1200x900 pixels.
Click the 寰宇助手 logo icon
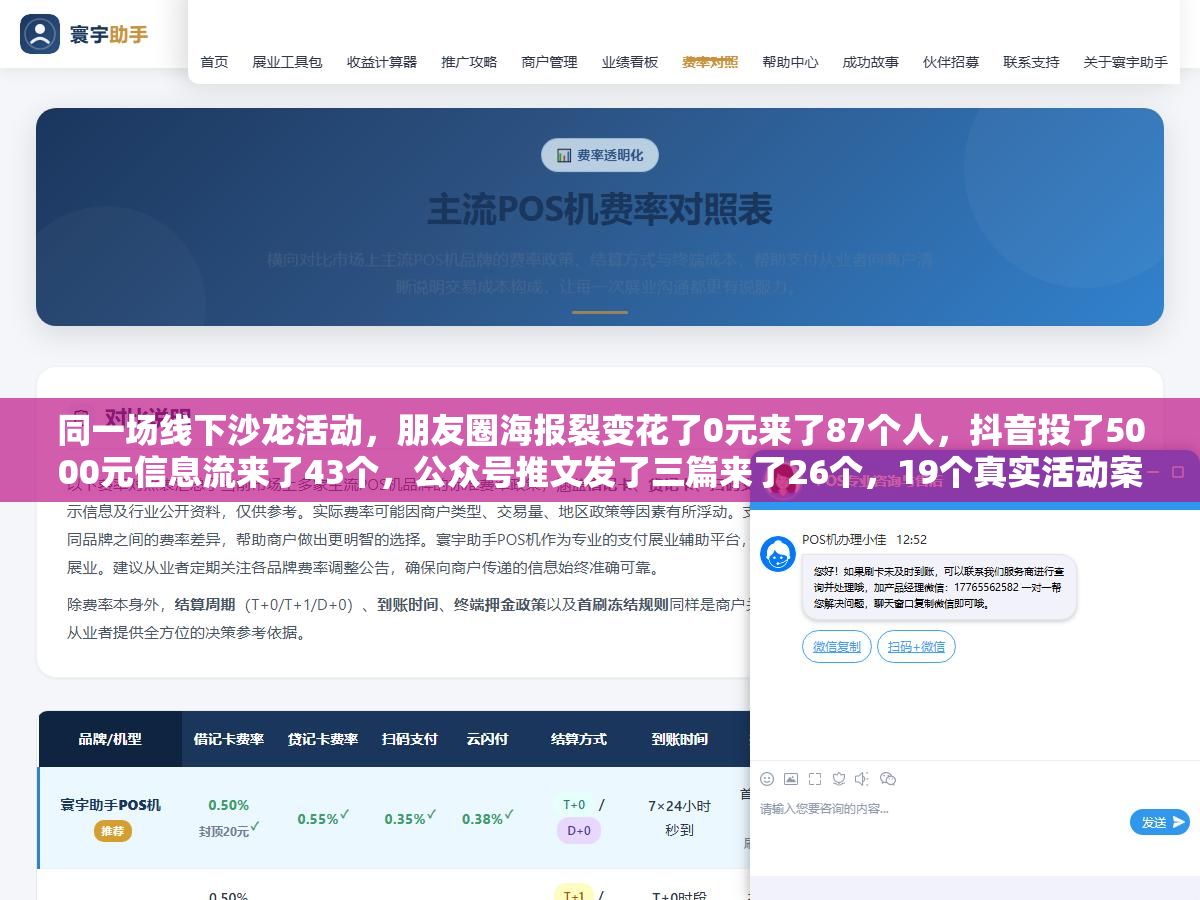pos(40,34)
